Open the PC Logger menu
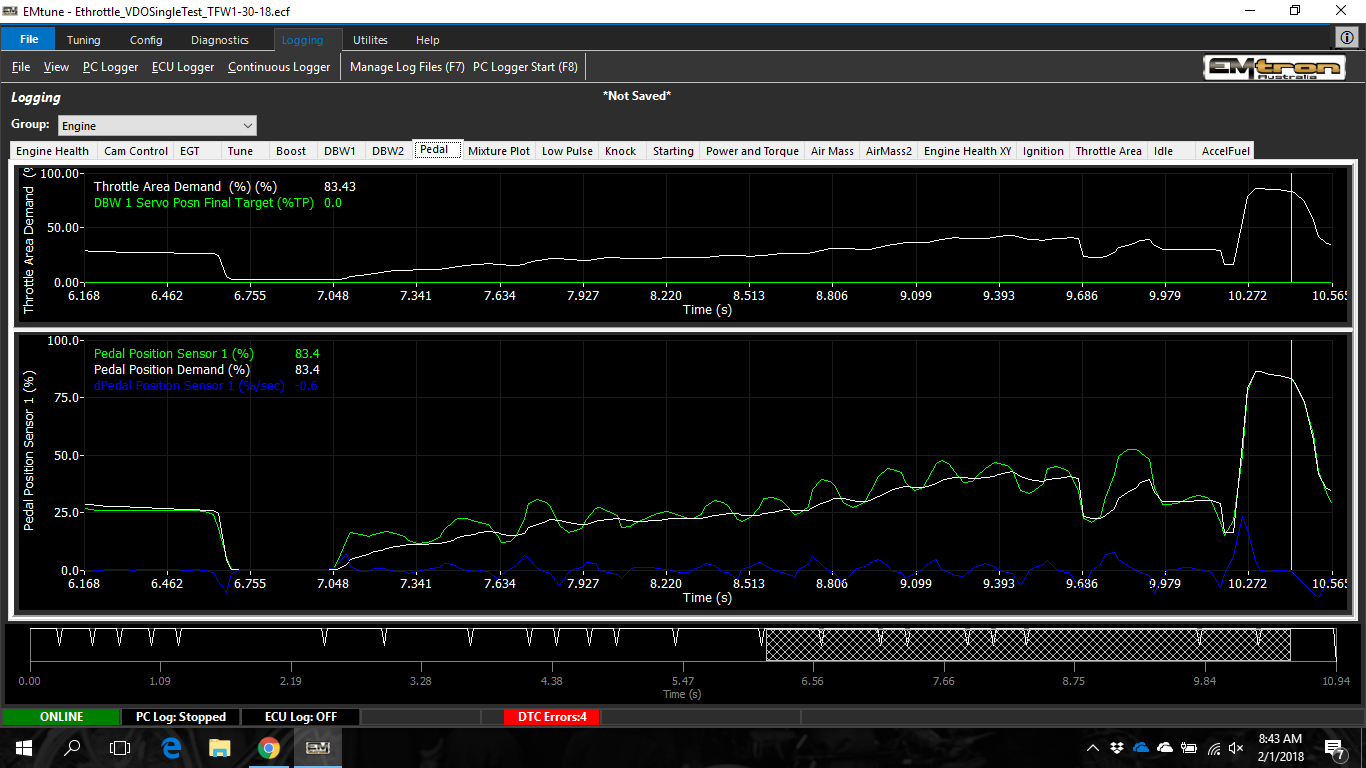Viewport: 1366px width, 768px height. pyautogui.click(x=110, y=67)
